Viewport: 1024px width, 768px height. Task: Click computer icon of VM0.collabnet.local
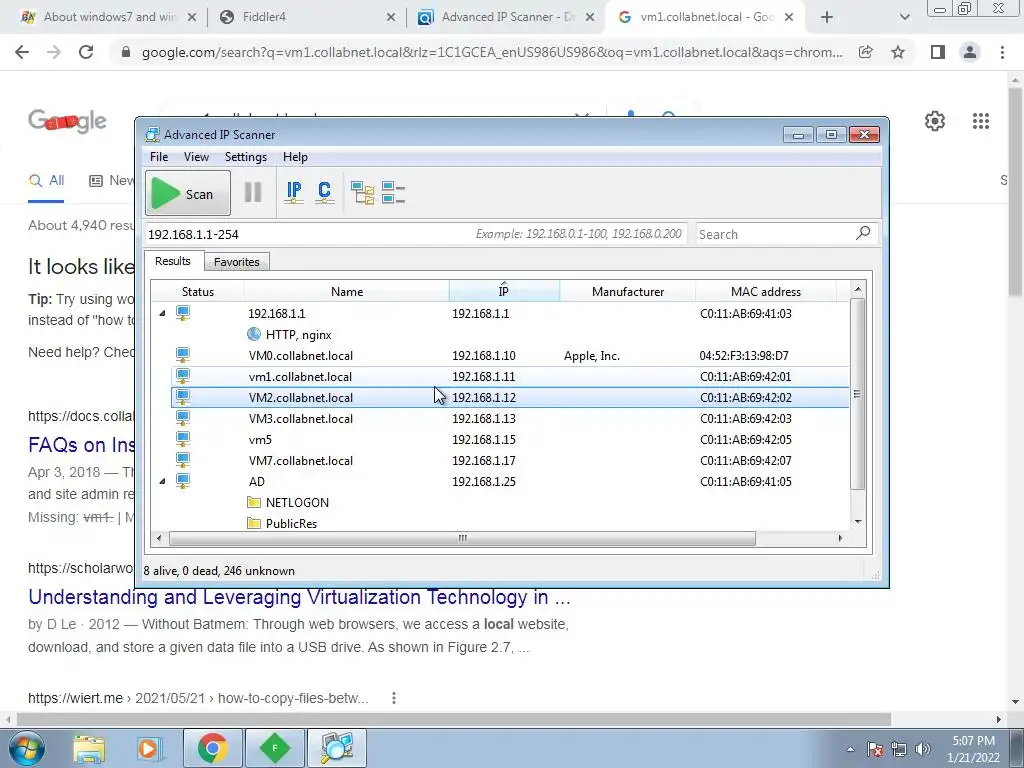[x=183, y=355]
